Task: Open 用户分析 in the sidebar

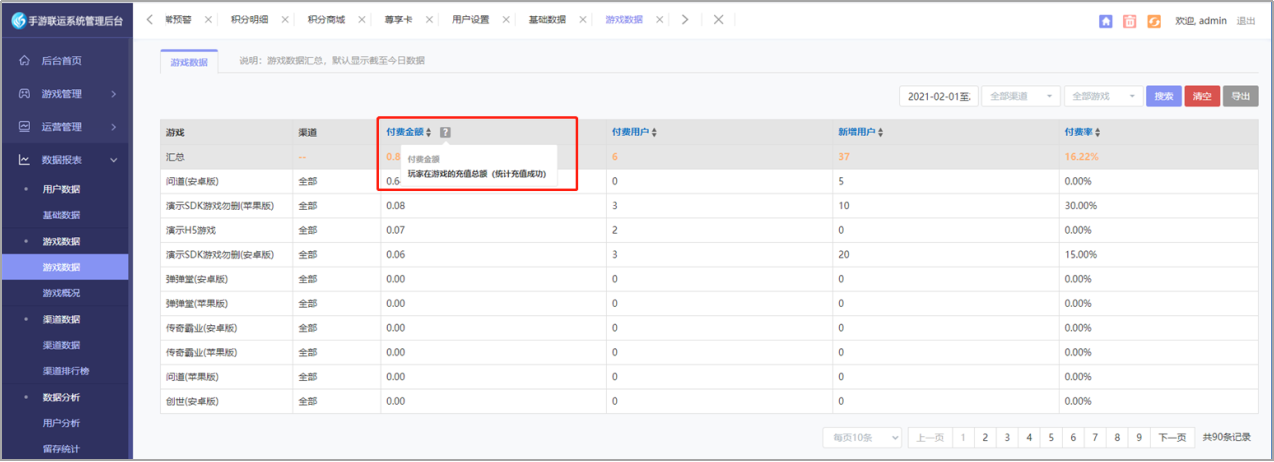Action: (61, 423)
